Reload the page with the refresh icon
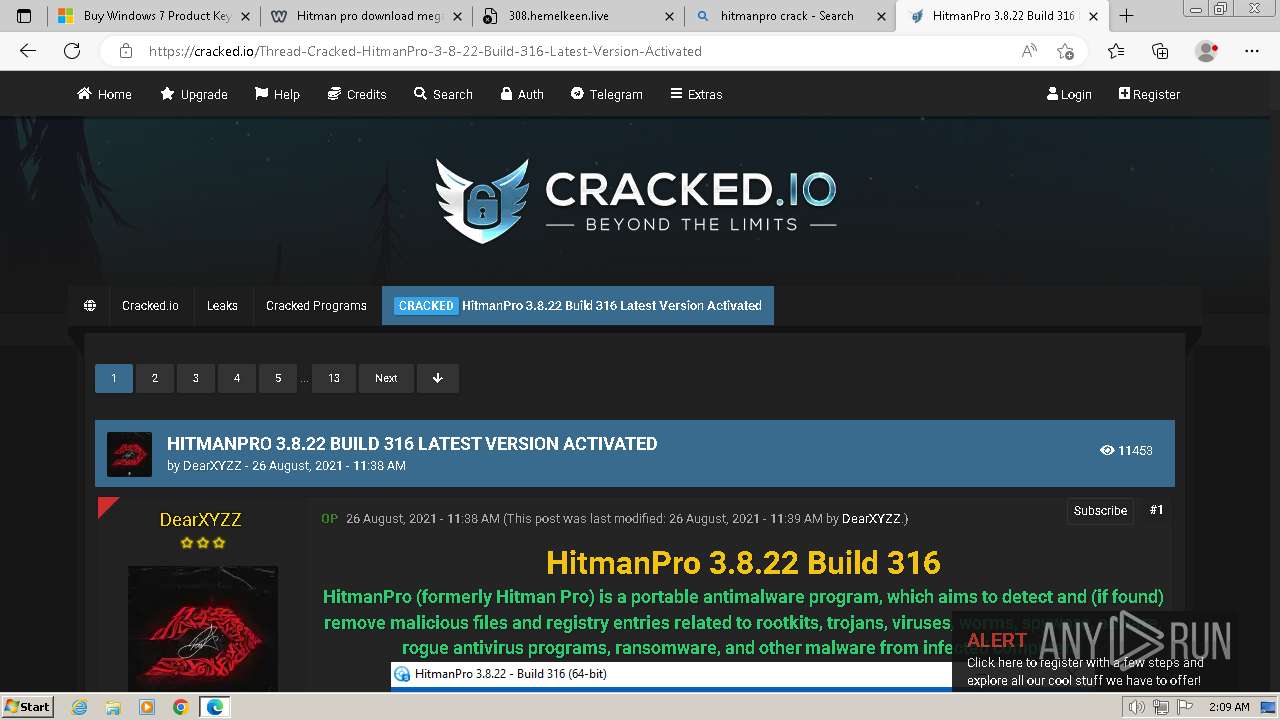 click(72, 51)
